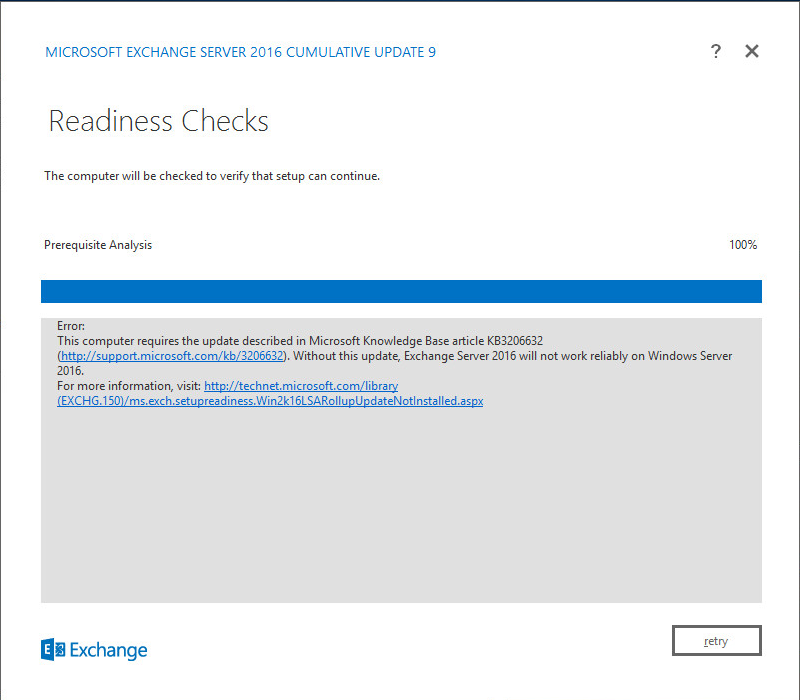Click the Cumulative Update 9 title text
Image resolution: width=800 pixels, height=700 pixels.
pos(240,52)
